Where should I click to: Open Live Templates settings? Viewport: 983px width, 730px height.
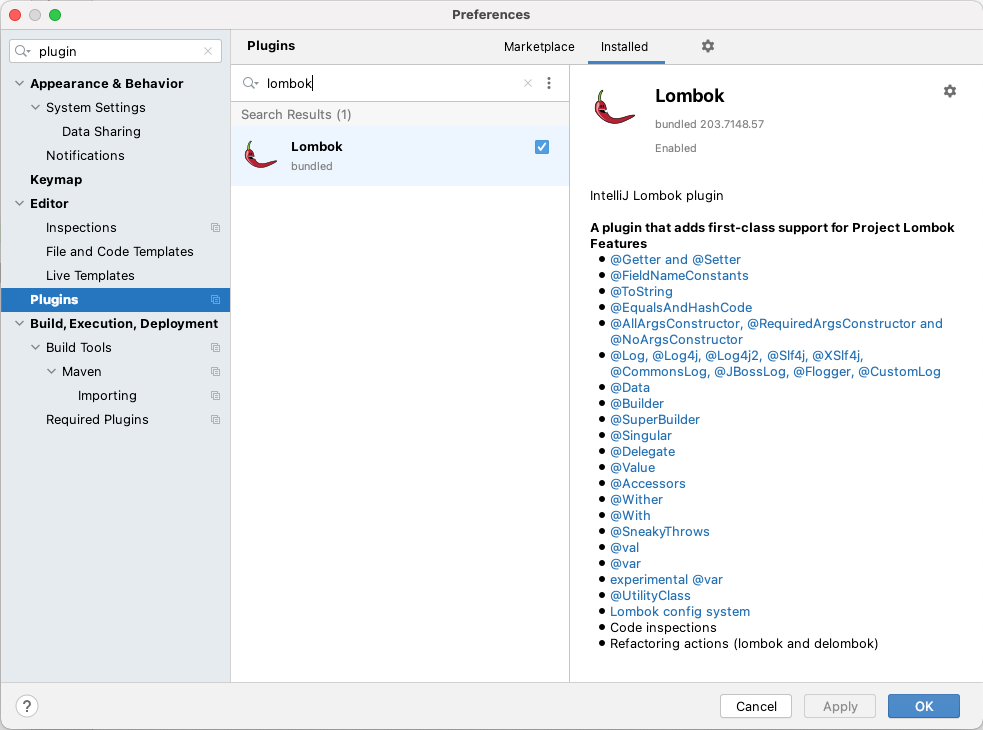coord(90,275)
